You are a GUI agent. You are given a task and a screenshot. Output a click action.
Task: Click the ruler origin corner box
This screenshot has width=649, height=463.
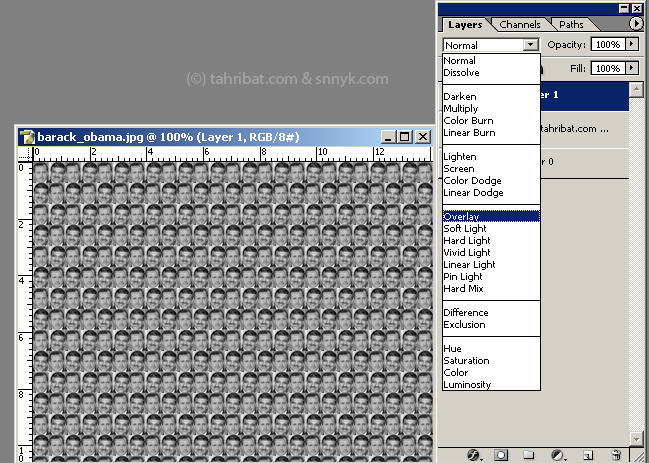pyautogui.click(x=25, y=154)
